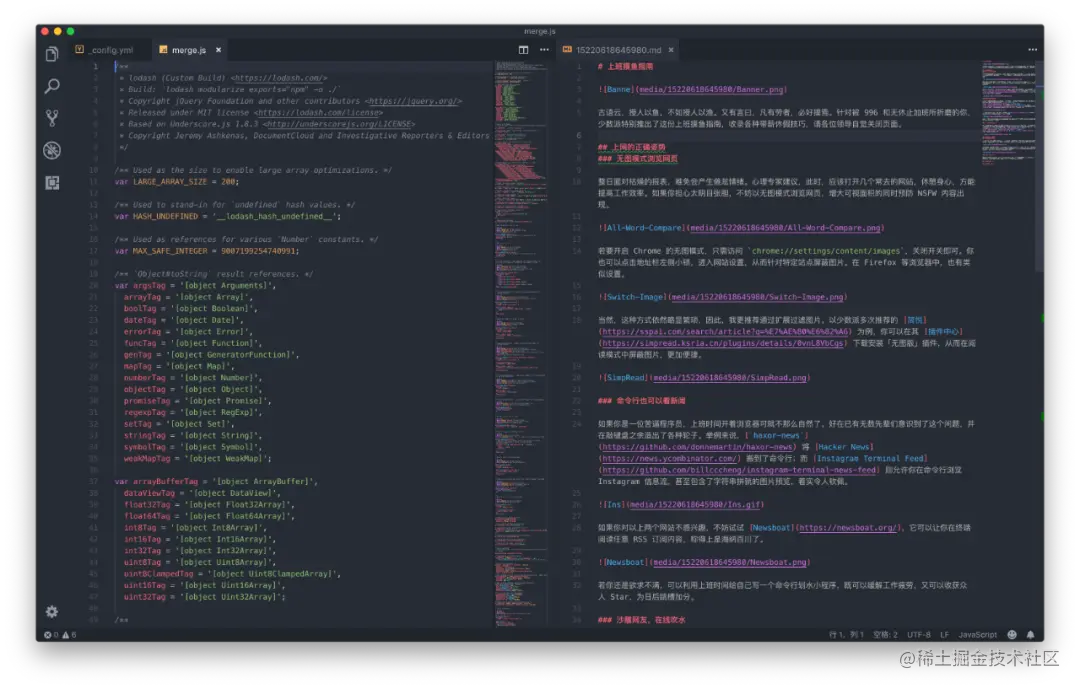The image size is (1080, 689).
Task: Click the uint8ClampedTag line
Action: coord(232,574)
